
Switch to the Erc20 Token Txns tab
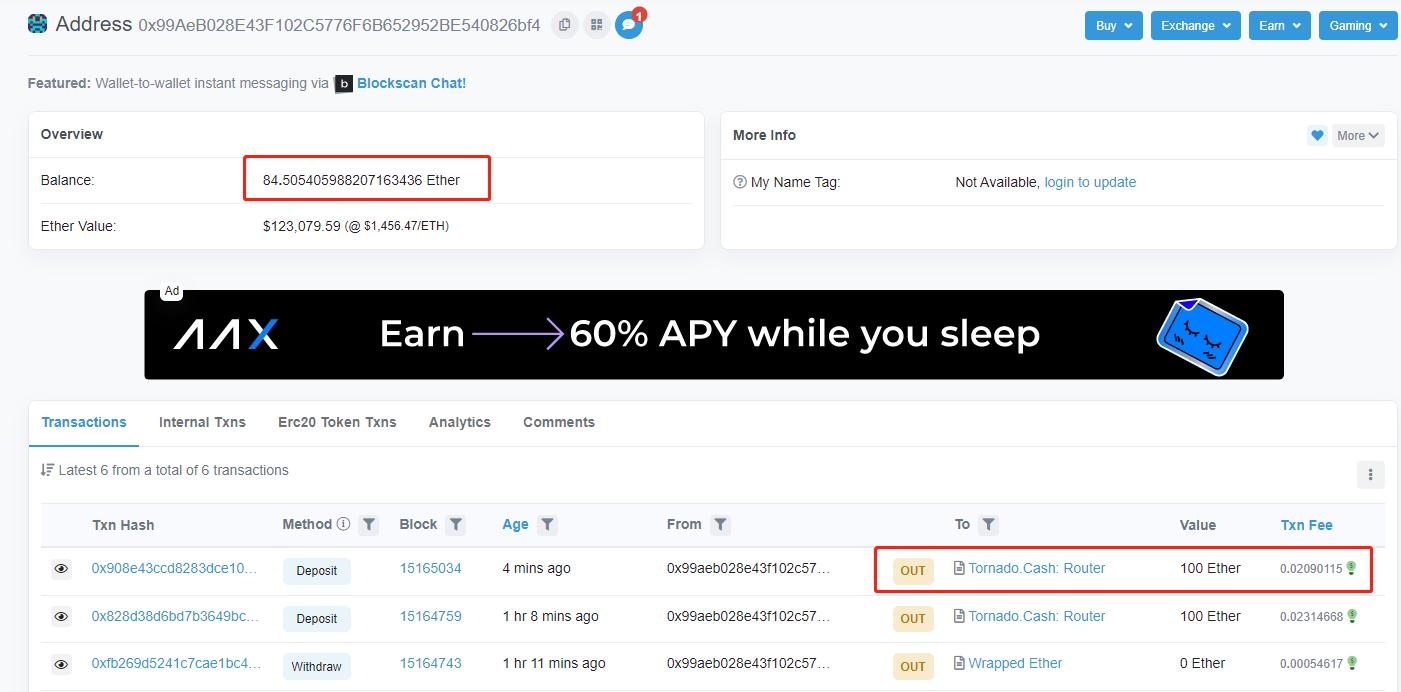[x=337, y=422]
